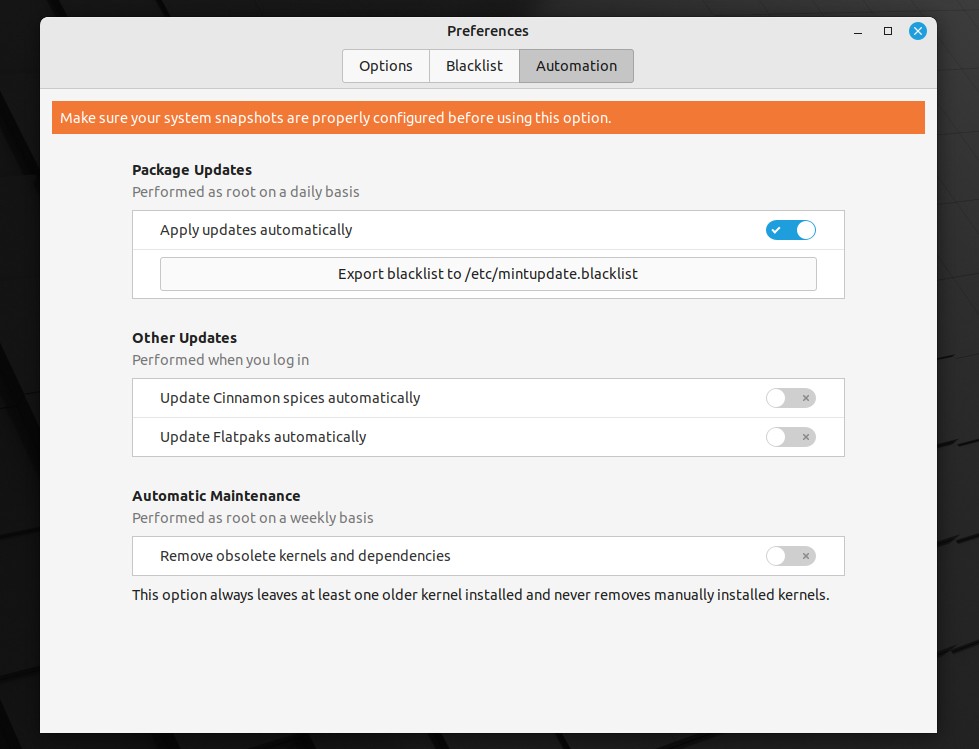
Task: Click the 'Update Flatpaks automatically' label
Action: click(x=263, y=437)
